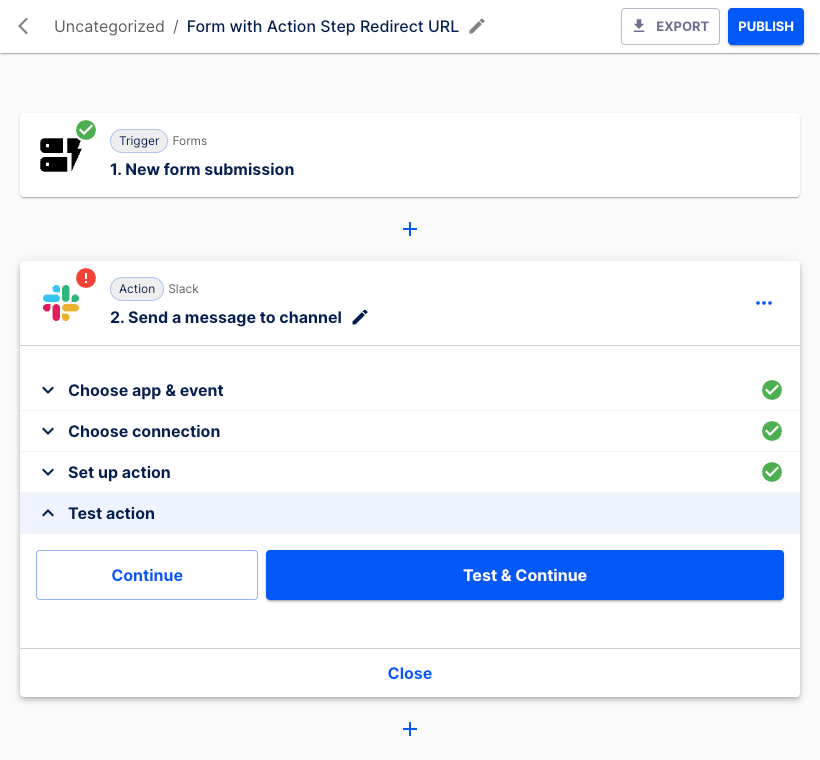Open the Uncategorized breadcrumb link
Image resolution: width=820 pixels, height=760 pixels.
pos(110,26)
